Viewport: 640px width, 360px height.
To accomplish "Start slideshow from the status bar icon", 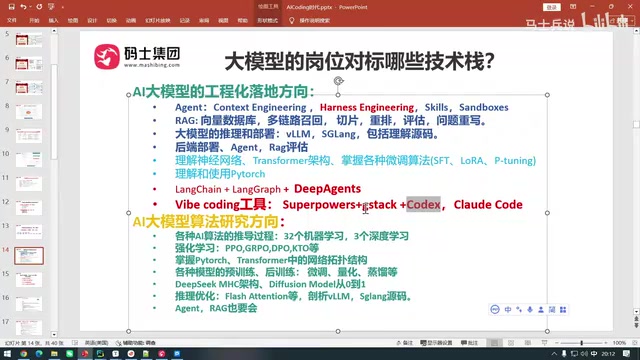I will [544, 343].
